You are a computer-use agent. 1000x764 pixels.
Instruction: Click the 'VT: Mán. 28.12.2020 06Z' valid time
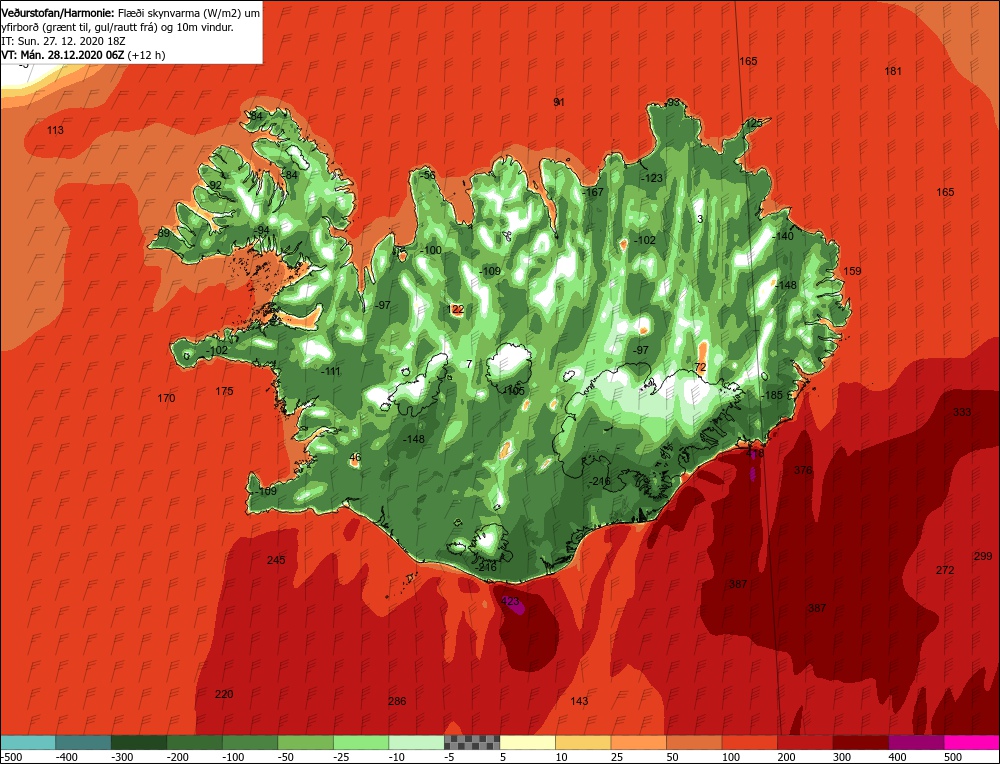[62, 55]
